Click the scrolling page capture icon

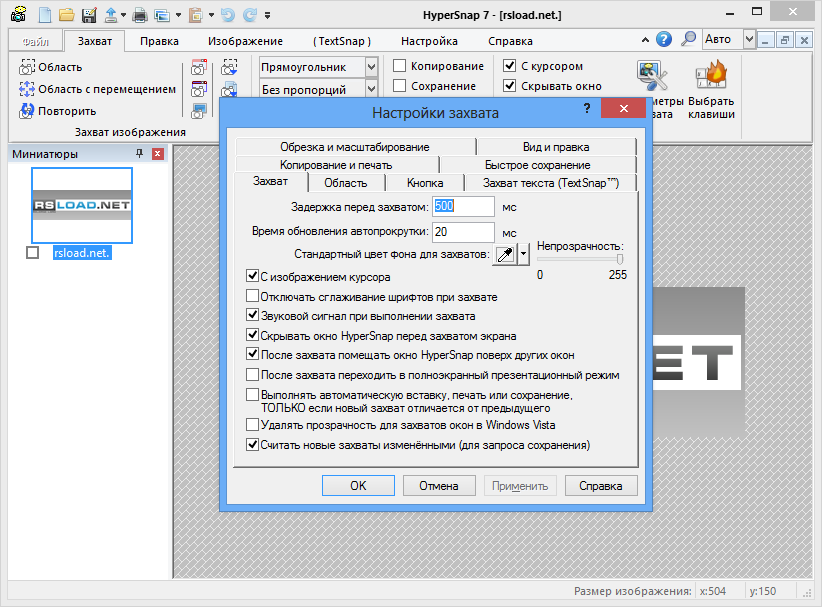(229, 89)
